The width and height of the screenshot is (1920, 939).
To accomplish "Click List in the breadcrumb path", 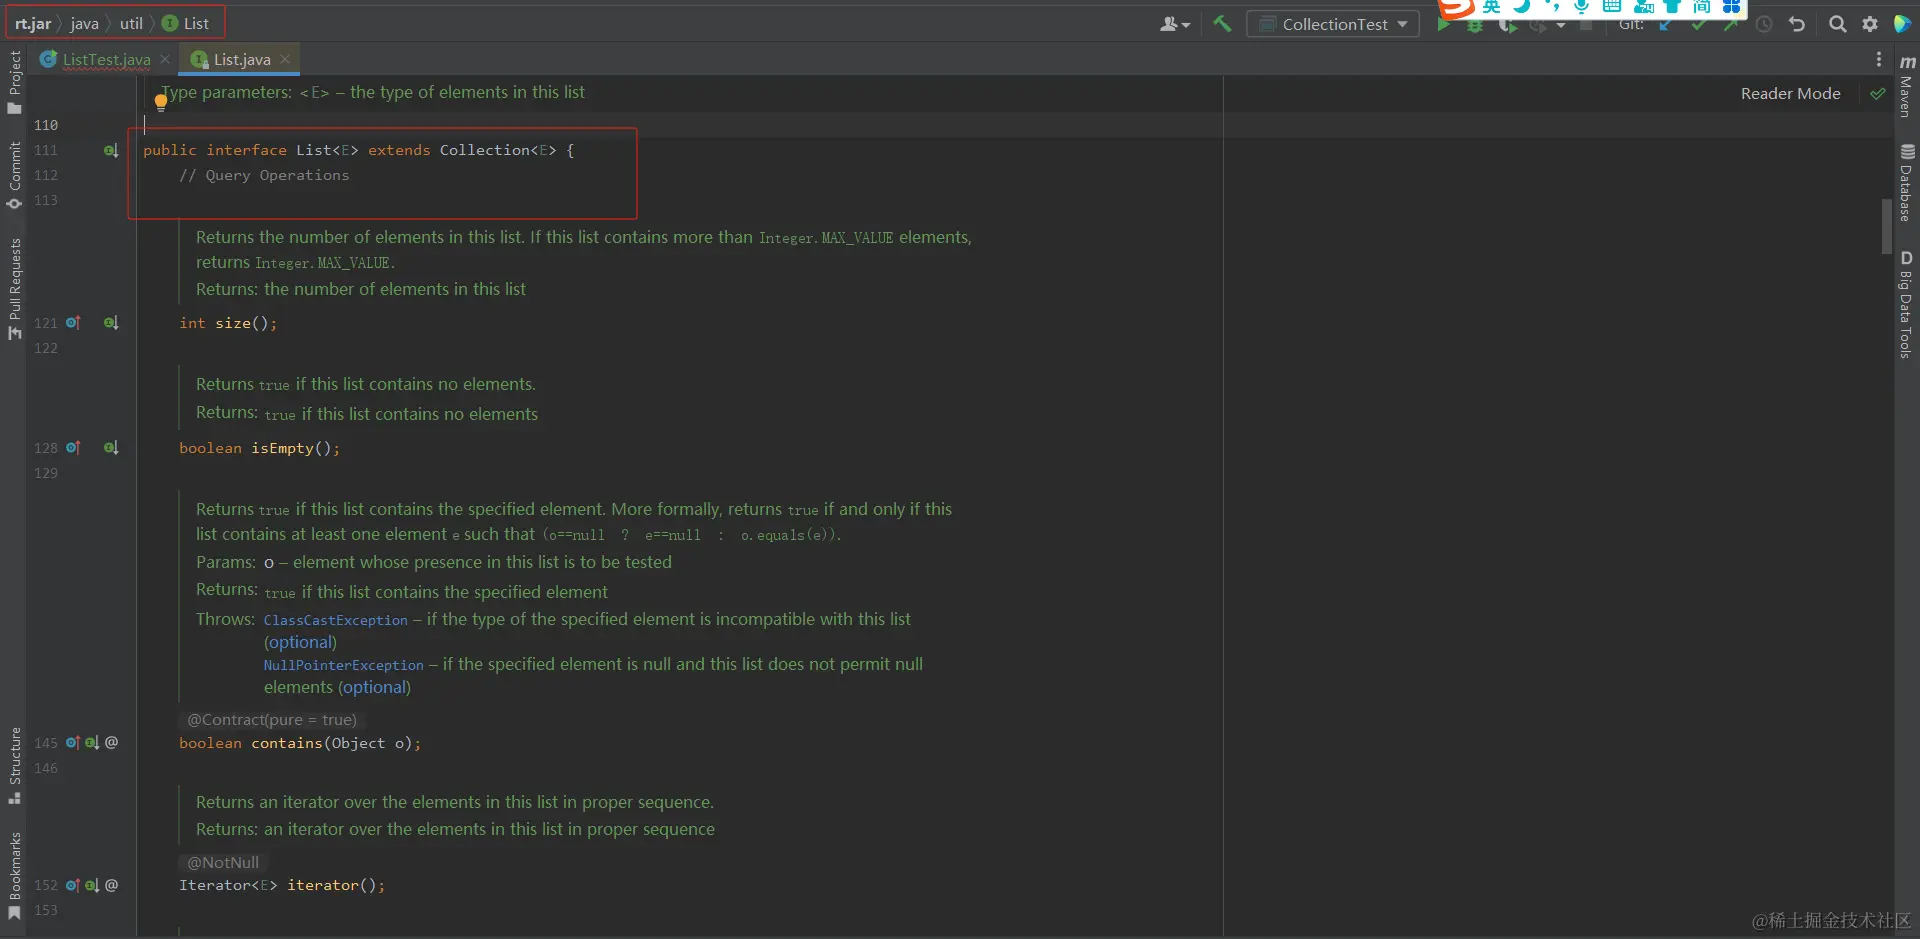I will [x=186, y=23].
